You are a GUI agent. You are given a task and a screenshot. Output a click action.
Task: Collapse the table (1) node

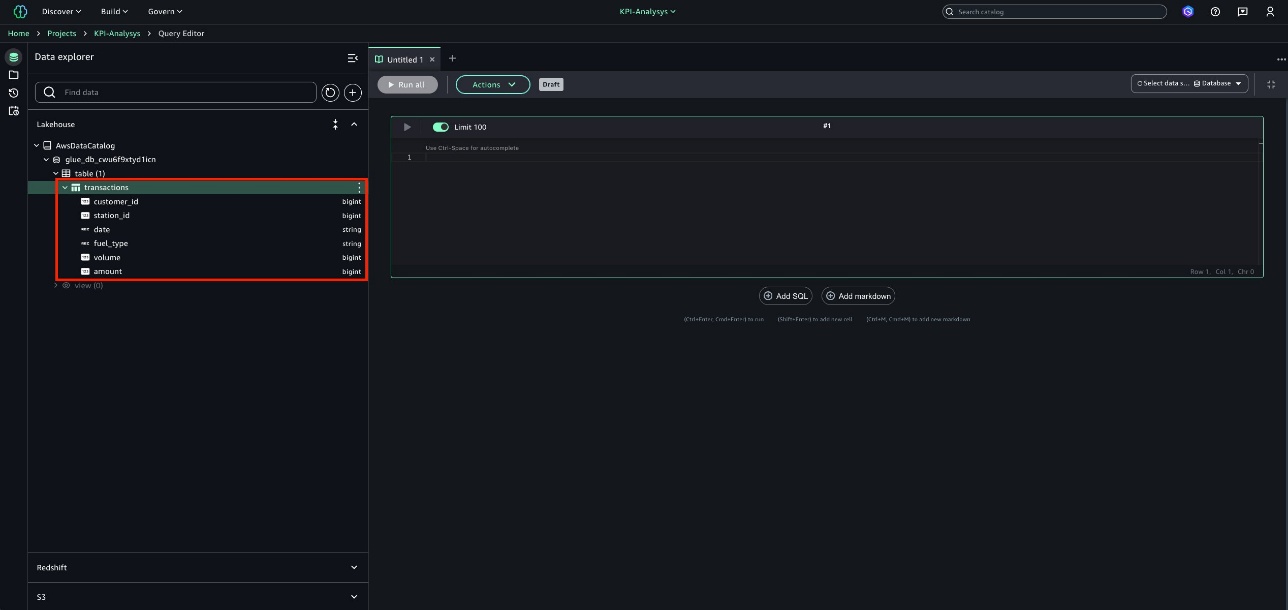click(56, 173)
